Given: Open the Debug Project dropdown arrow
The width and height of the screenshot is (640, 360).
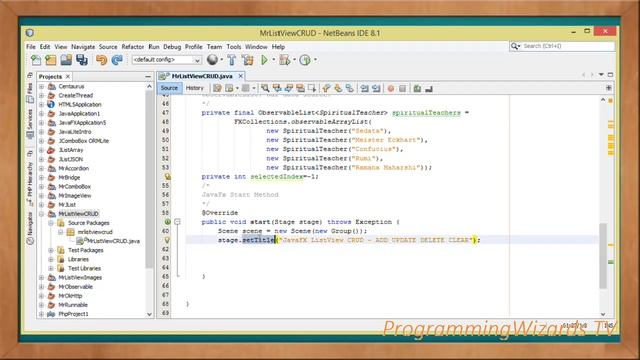Looking at the screenshot, I should tap(294, 60).
